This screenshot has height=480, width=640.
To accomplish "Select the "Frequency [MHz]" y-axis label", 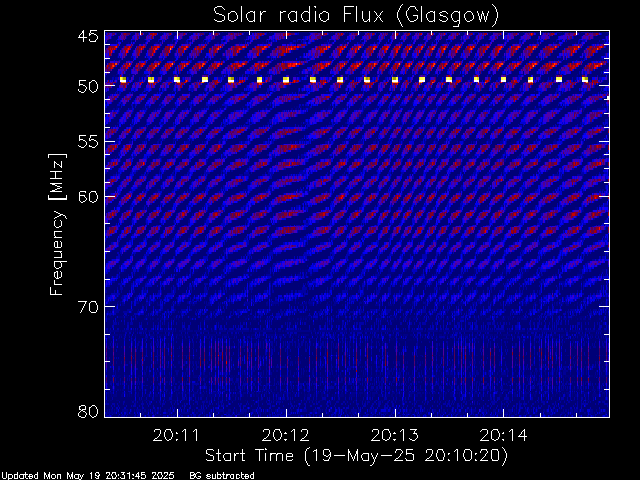I will click(x=57, y=223).
